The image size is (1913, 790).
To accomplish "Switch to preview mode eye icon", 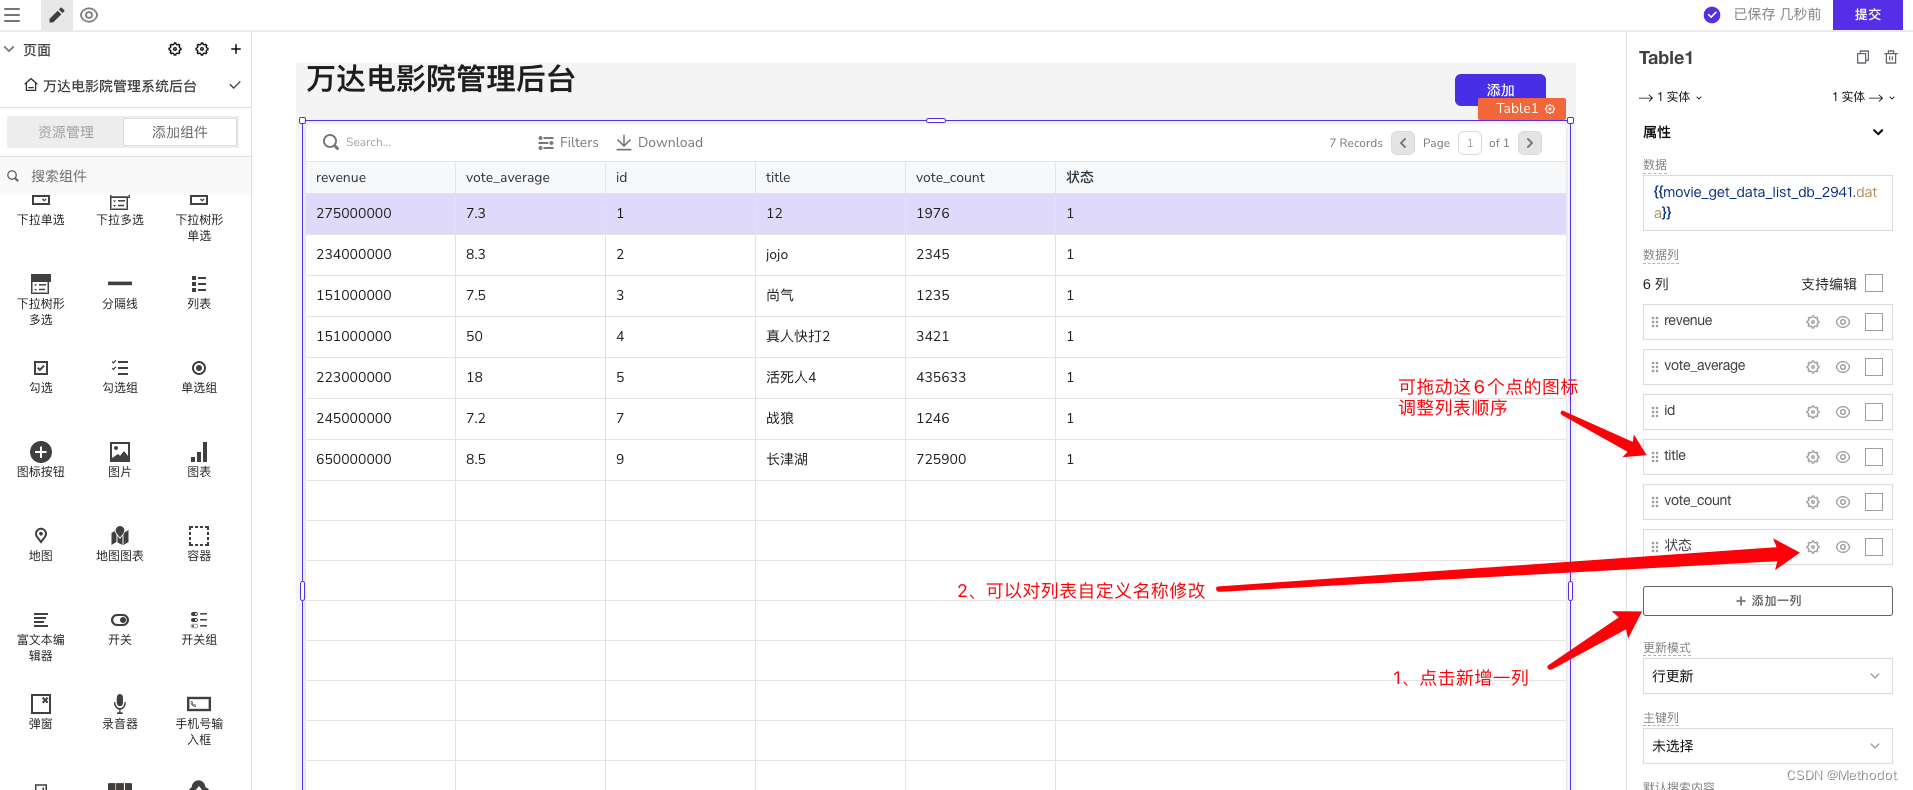I will pos(89,15).
